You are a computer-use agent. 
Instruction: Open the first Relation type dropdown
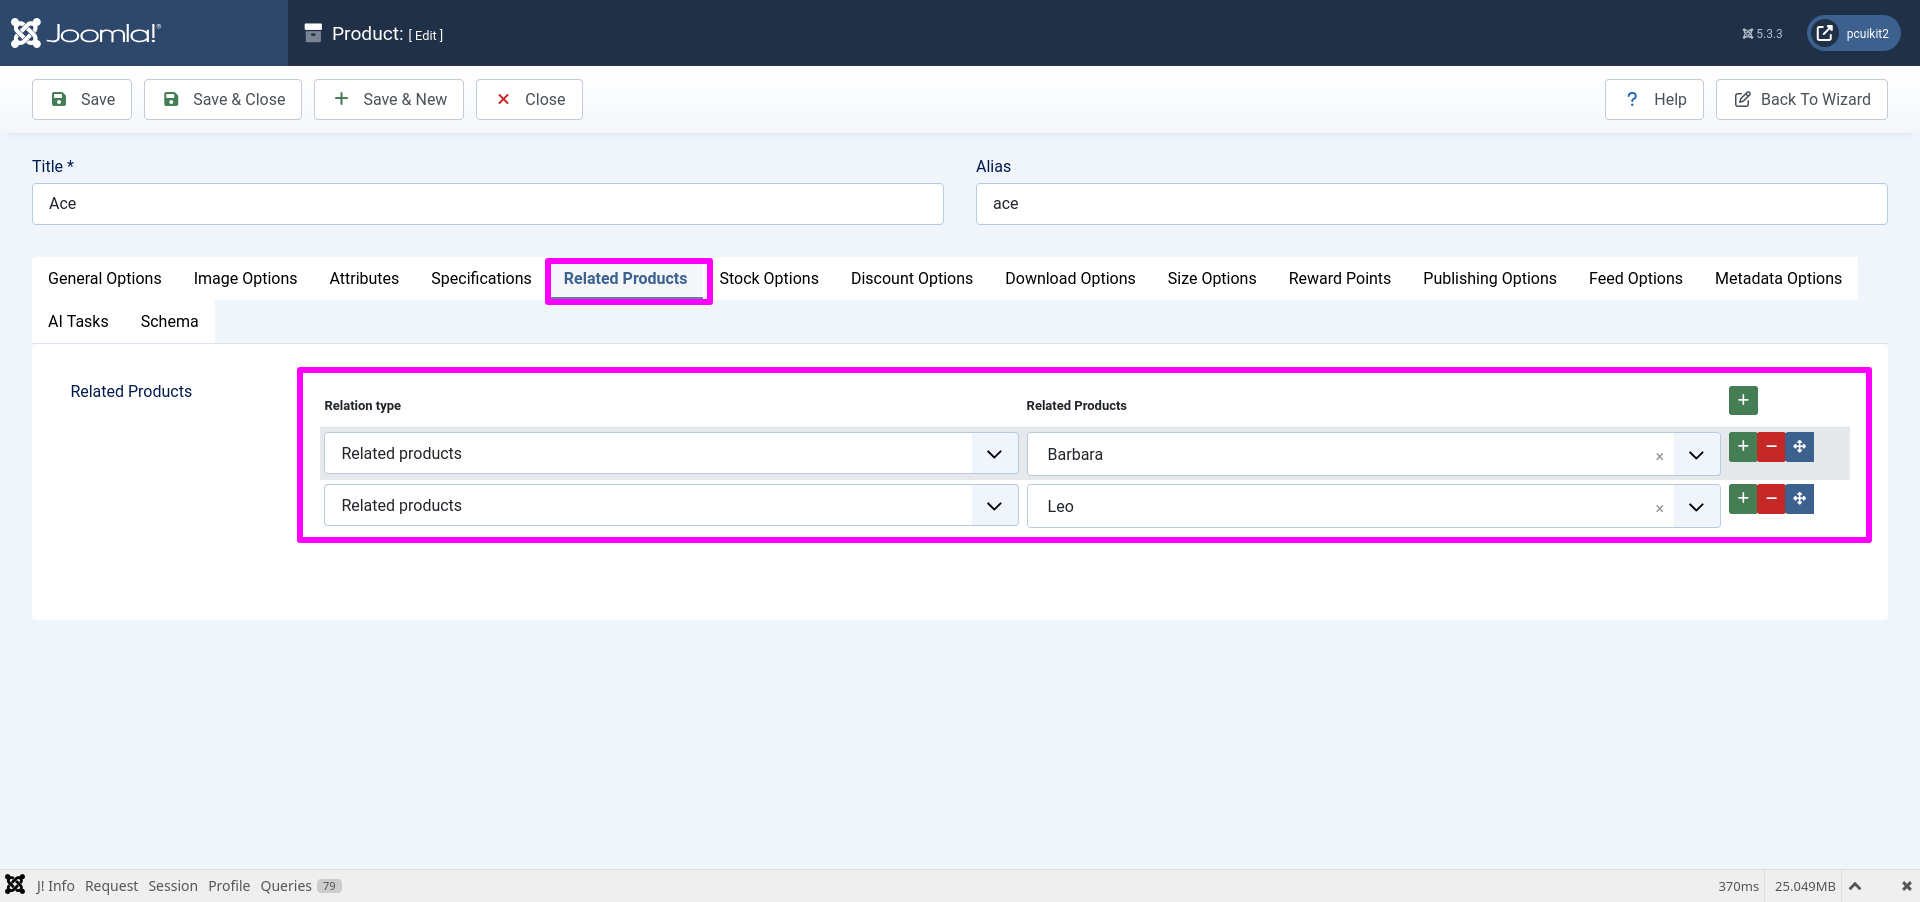(670, 454)
